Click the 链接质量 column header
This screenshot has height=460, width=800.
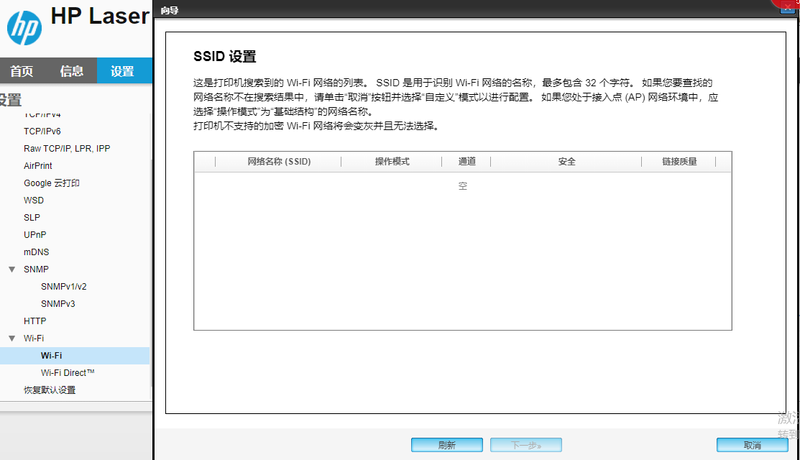(679, 161)
